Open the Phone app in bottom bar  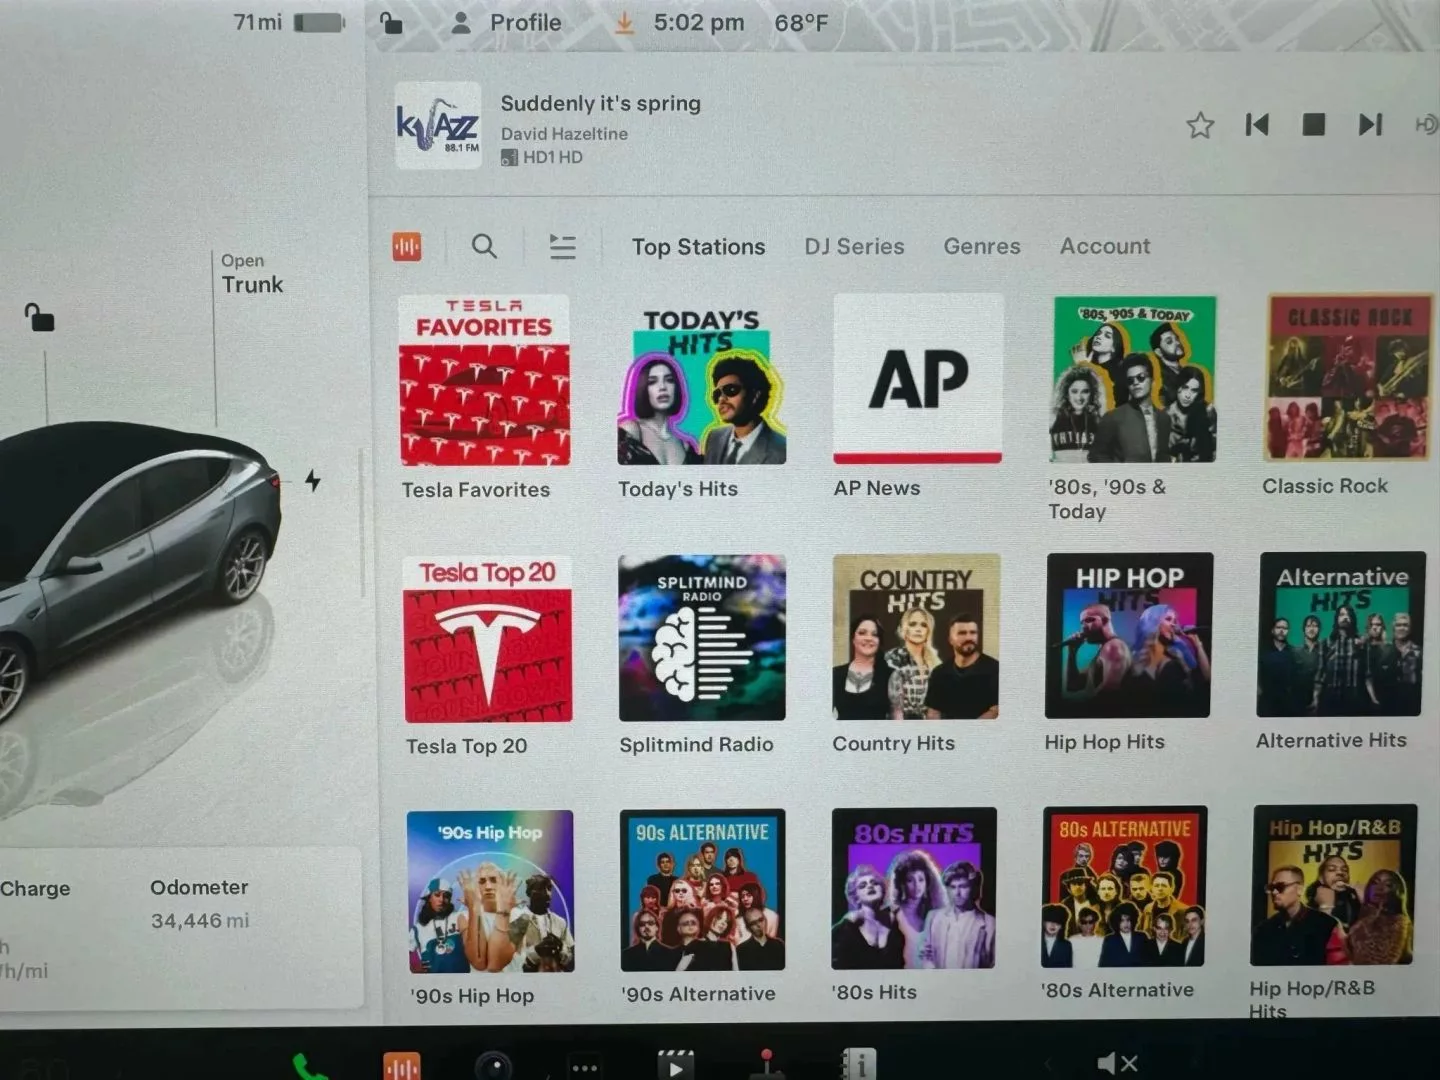pyautogui.click(x=309, y=1067)
